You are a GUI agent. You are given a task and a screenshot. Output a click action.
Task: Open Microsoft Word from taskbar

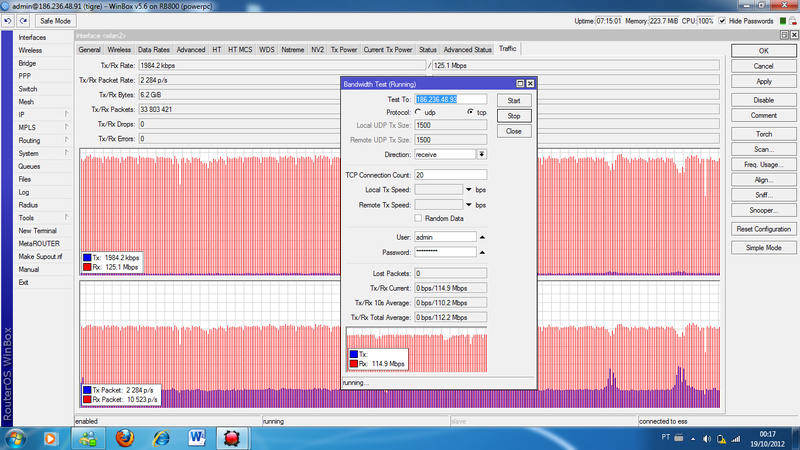click(196, 438)
